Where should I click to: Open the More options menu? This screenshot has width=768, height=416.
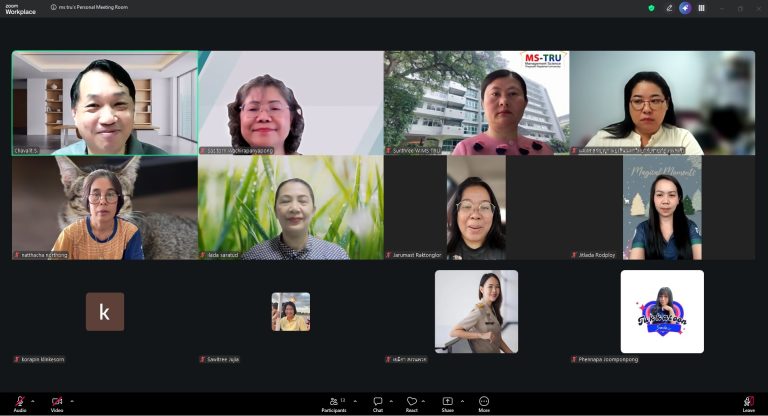click(x=484, y=404)
